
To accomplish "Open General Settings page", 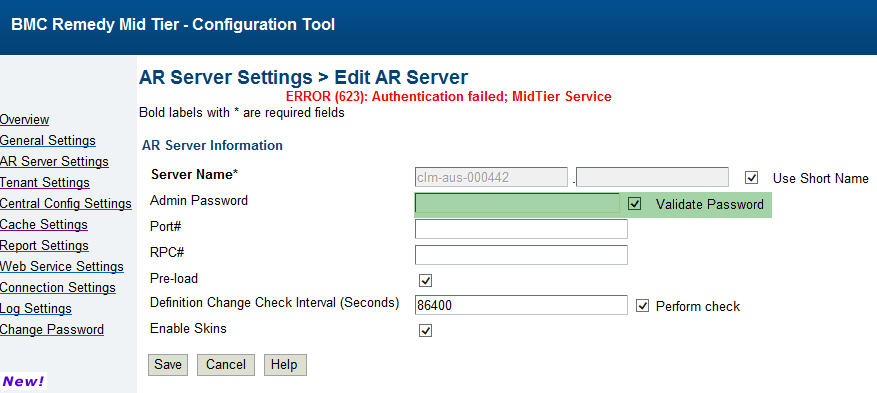I will pyautogui.click(x=48, y=140).
